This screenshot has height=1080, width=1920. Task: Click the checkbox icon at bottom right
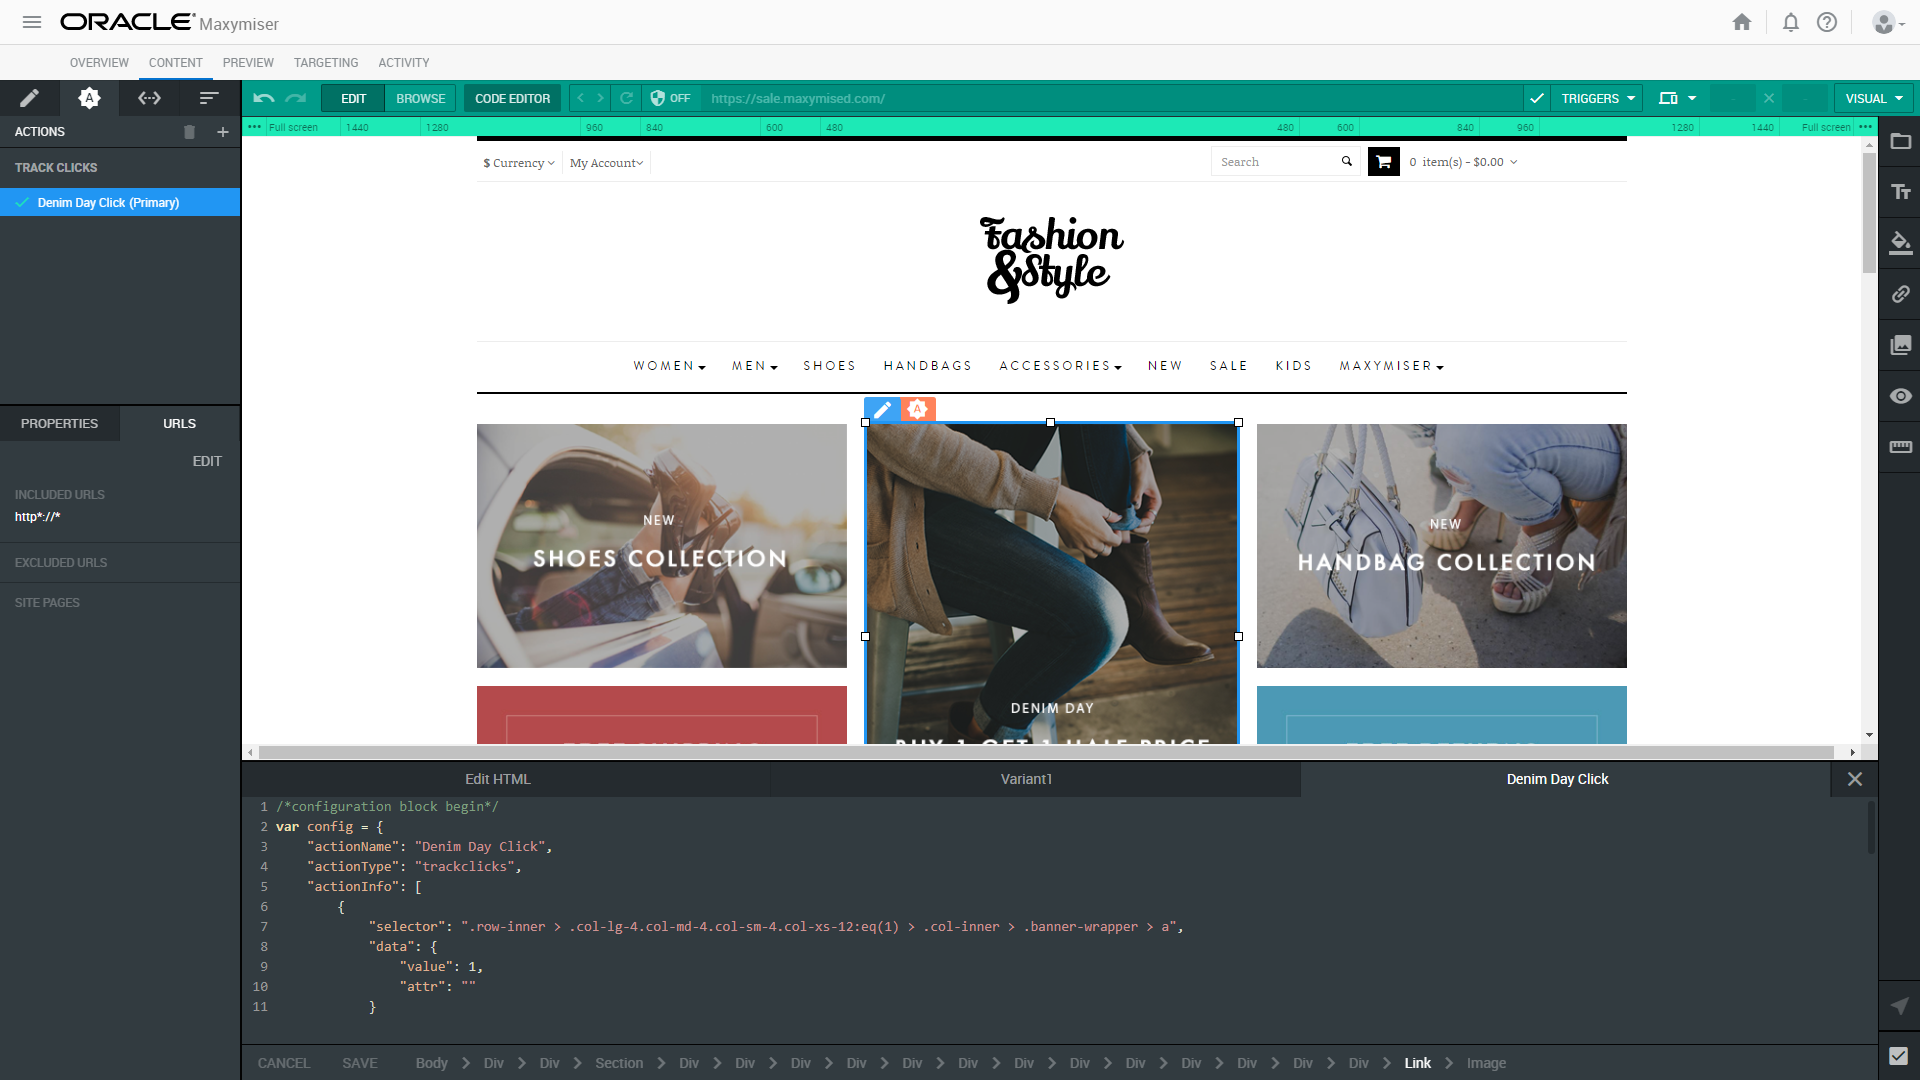coord(1898,1056)
